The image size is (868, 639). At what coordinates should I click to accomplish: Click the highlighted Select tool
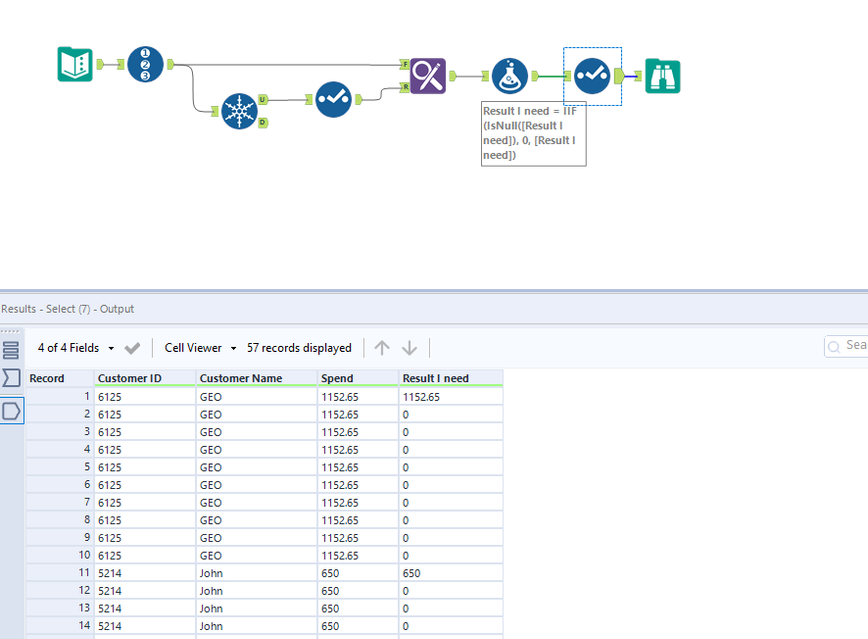coord(592,76)
